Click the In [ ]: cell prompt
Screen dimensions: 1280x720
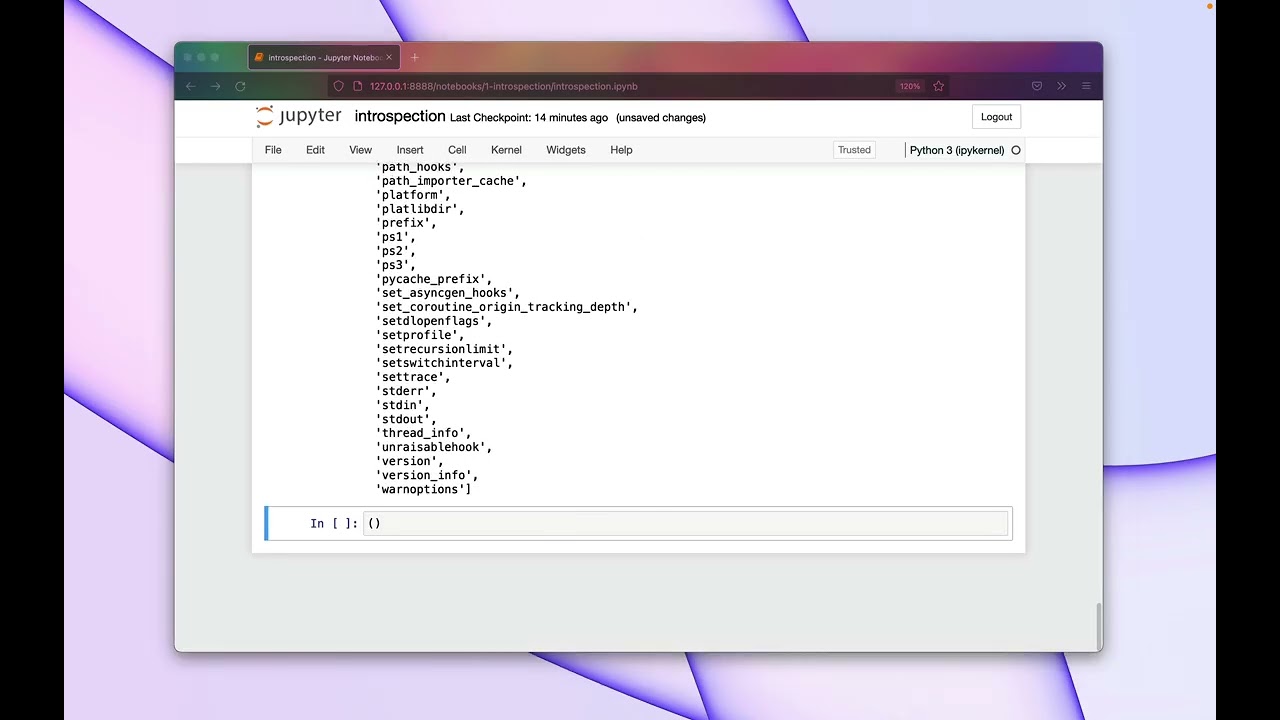[334, 523]
